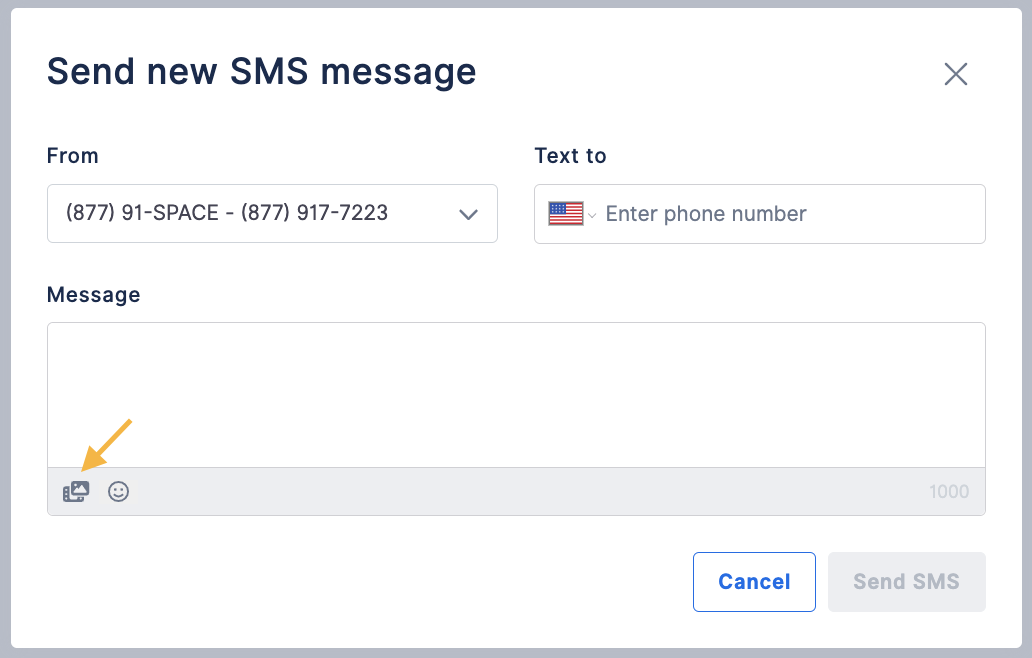Image resolution: width=1032 pixels, height=658 pixels.
Task: Click the Send SMS button
Action: click(x=907, y=582)
